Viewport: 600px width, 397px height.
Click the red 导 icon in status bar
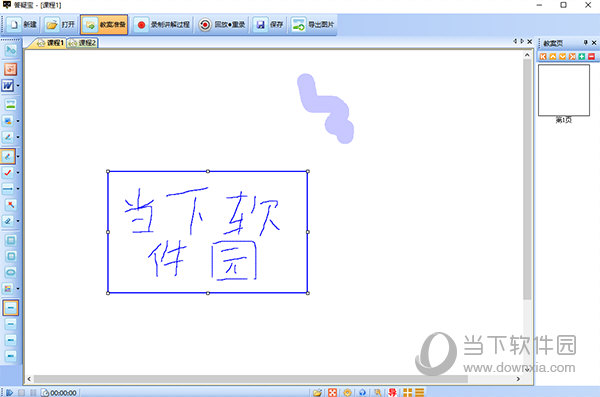pyautogui.click(x=393, y=392)
